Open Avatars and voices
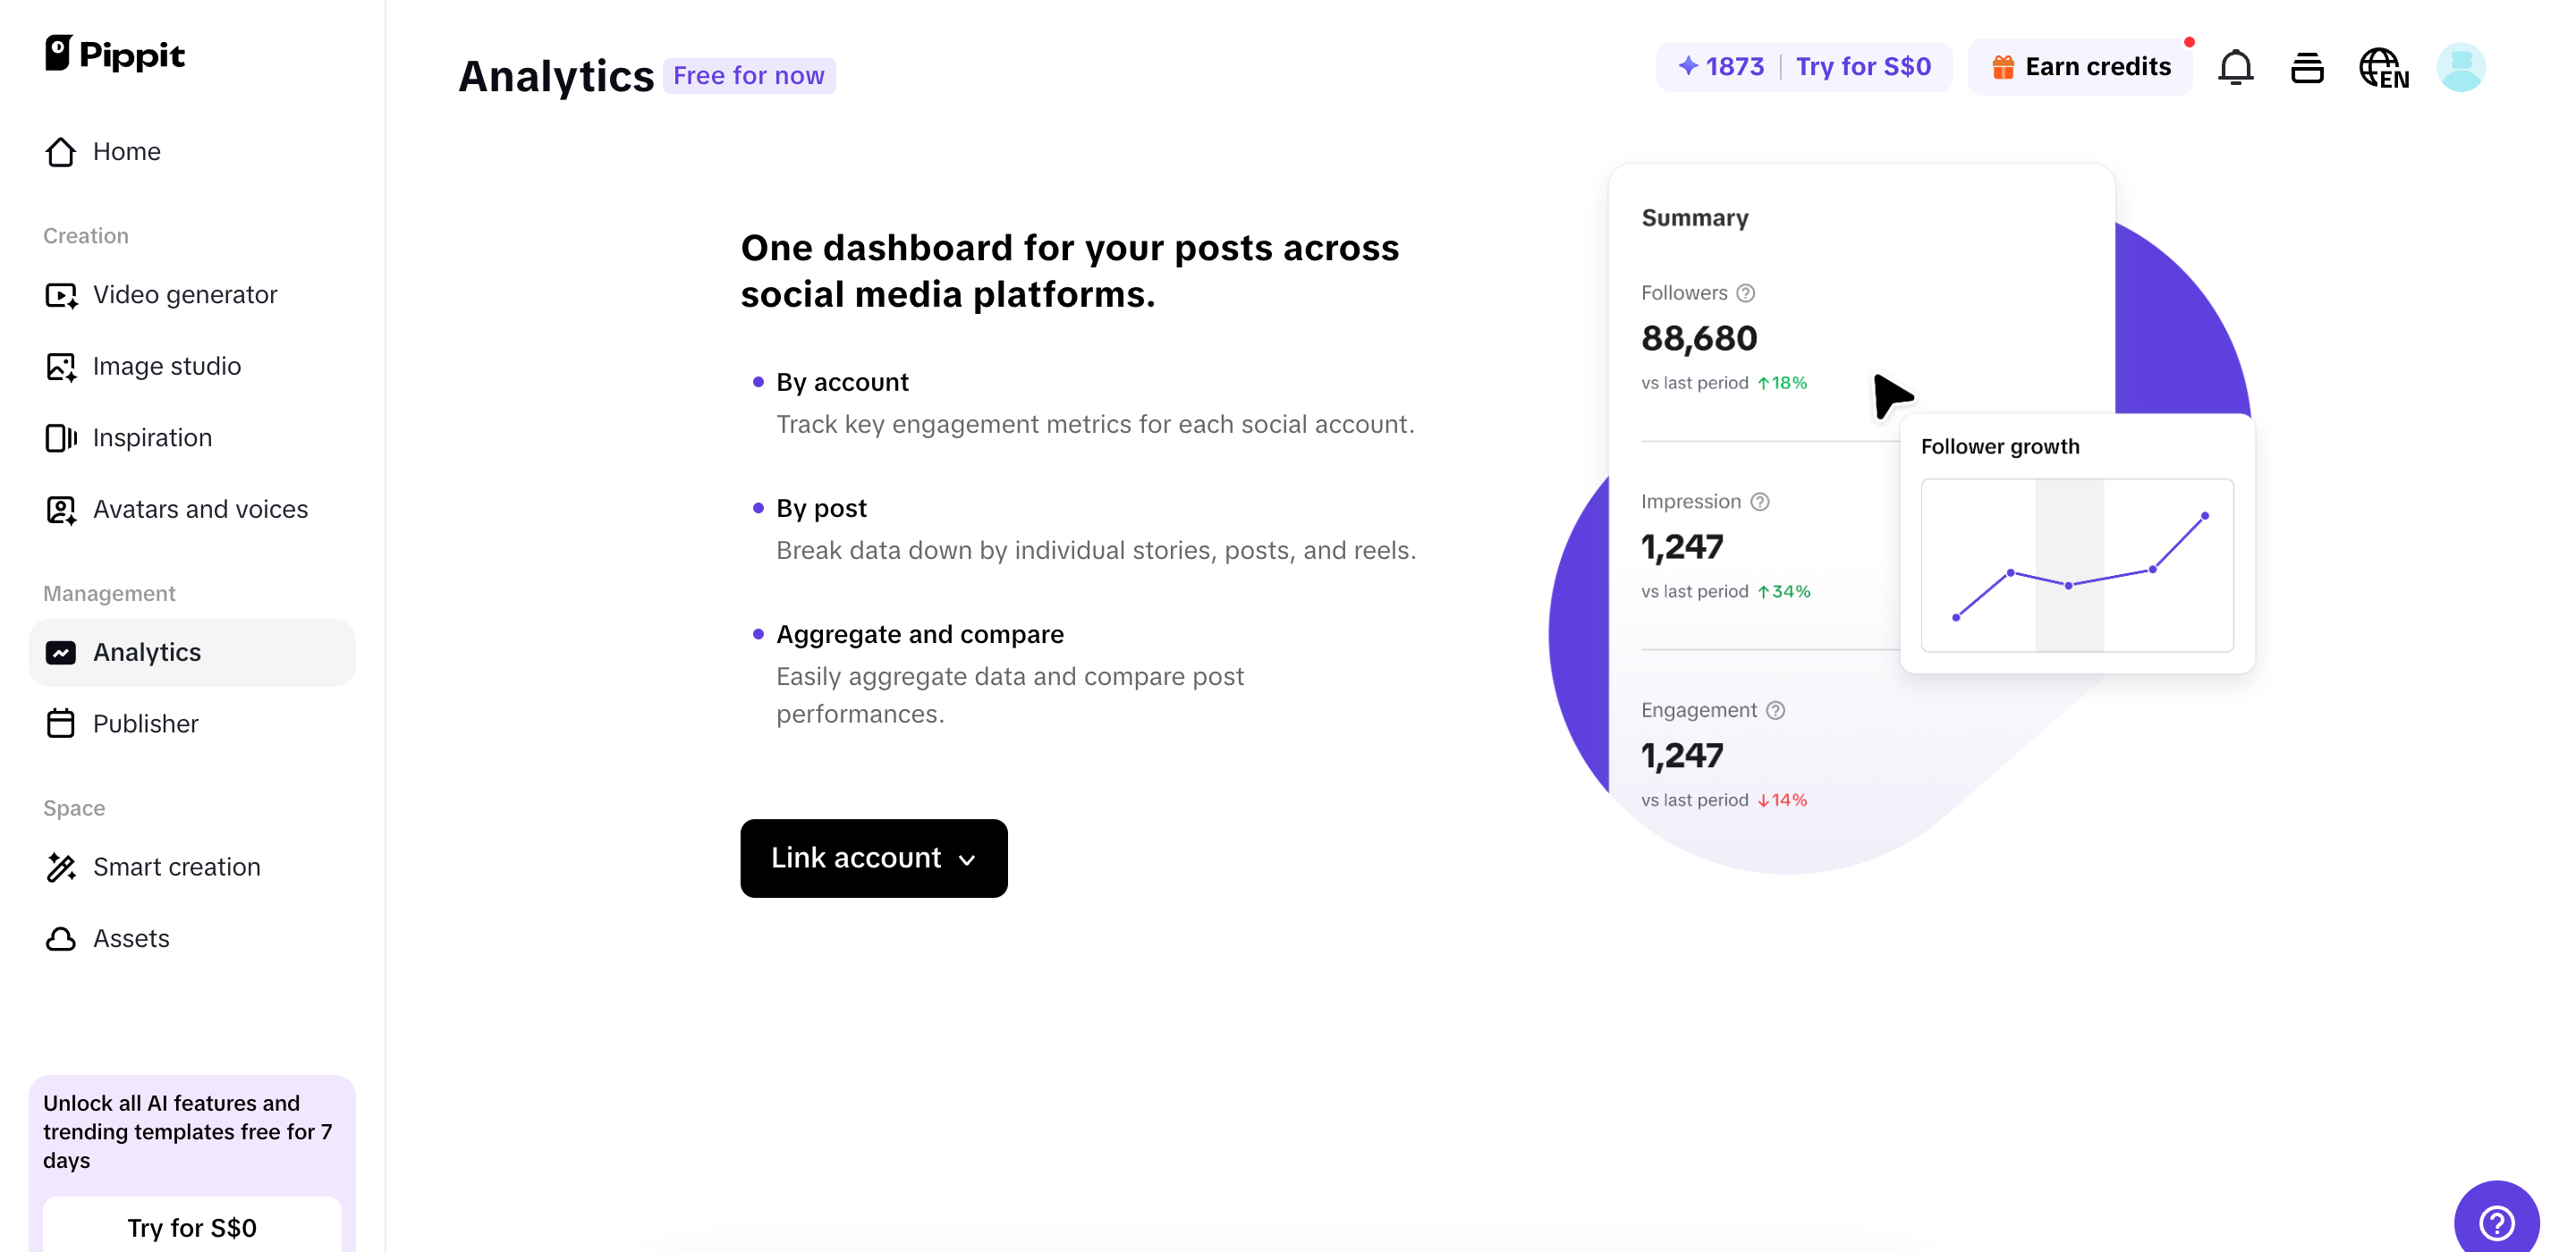This screenshot has height=1252, width=2576. coord(200,509)
